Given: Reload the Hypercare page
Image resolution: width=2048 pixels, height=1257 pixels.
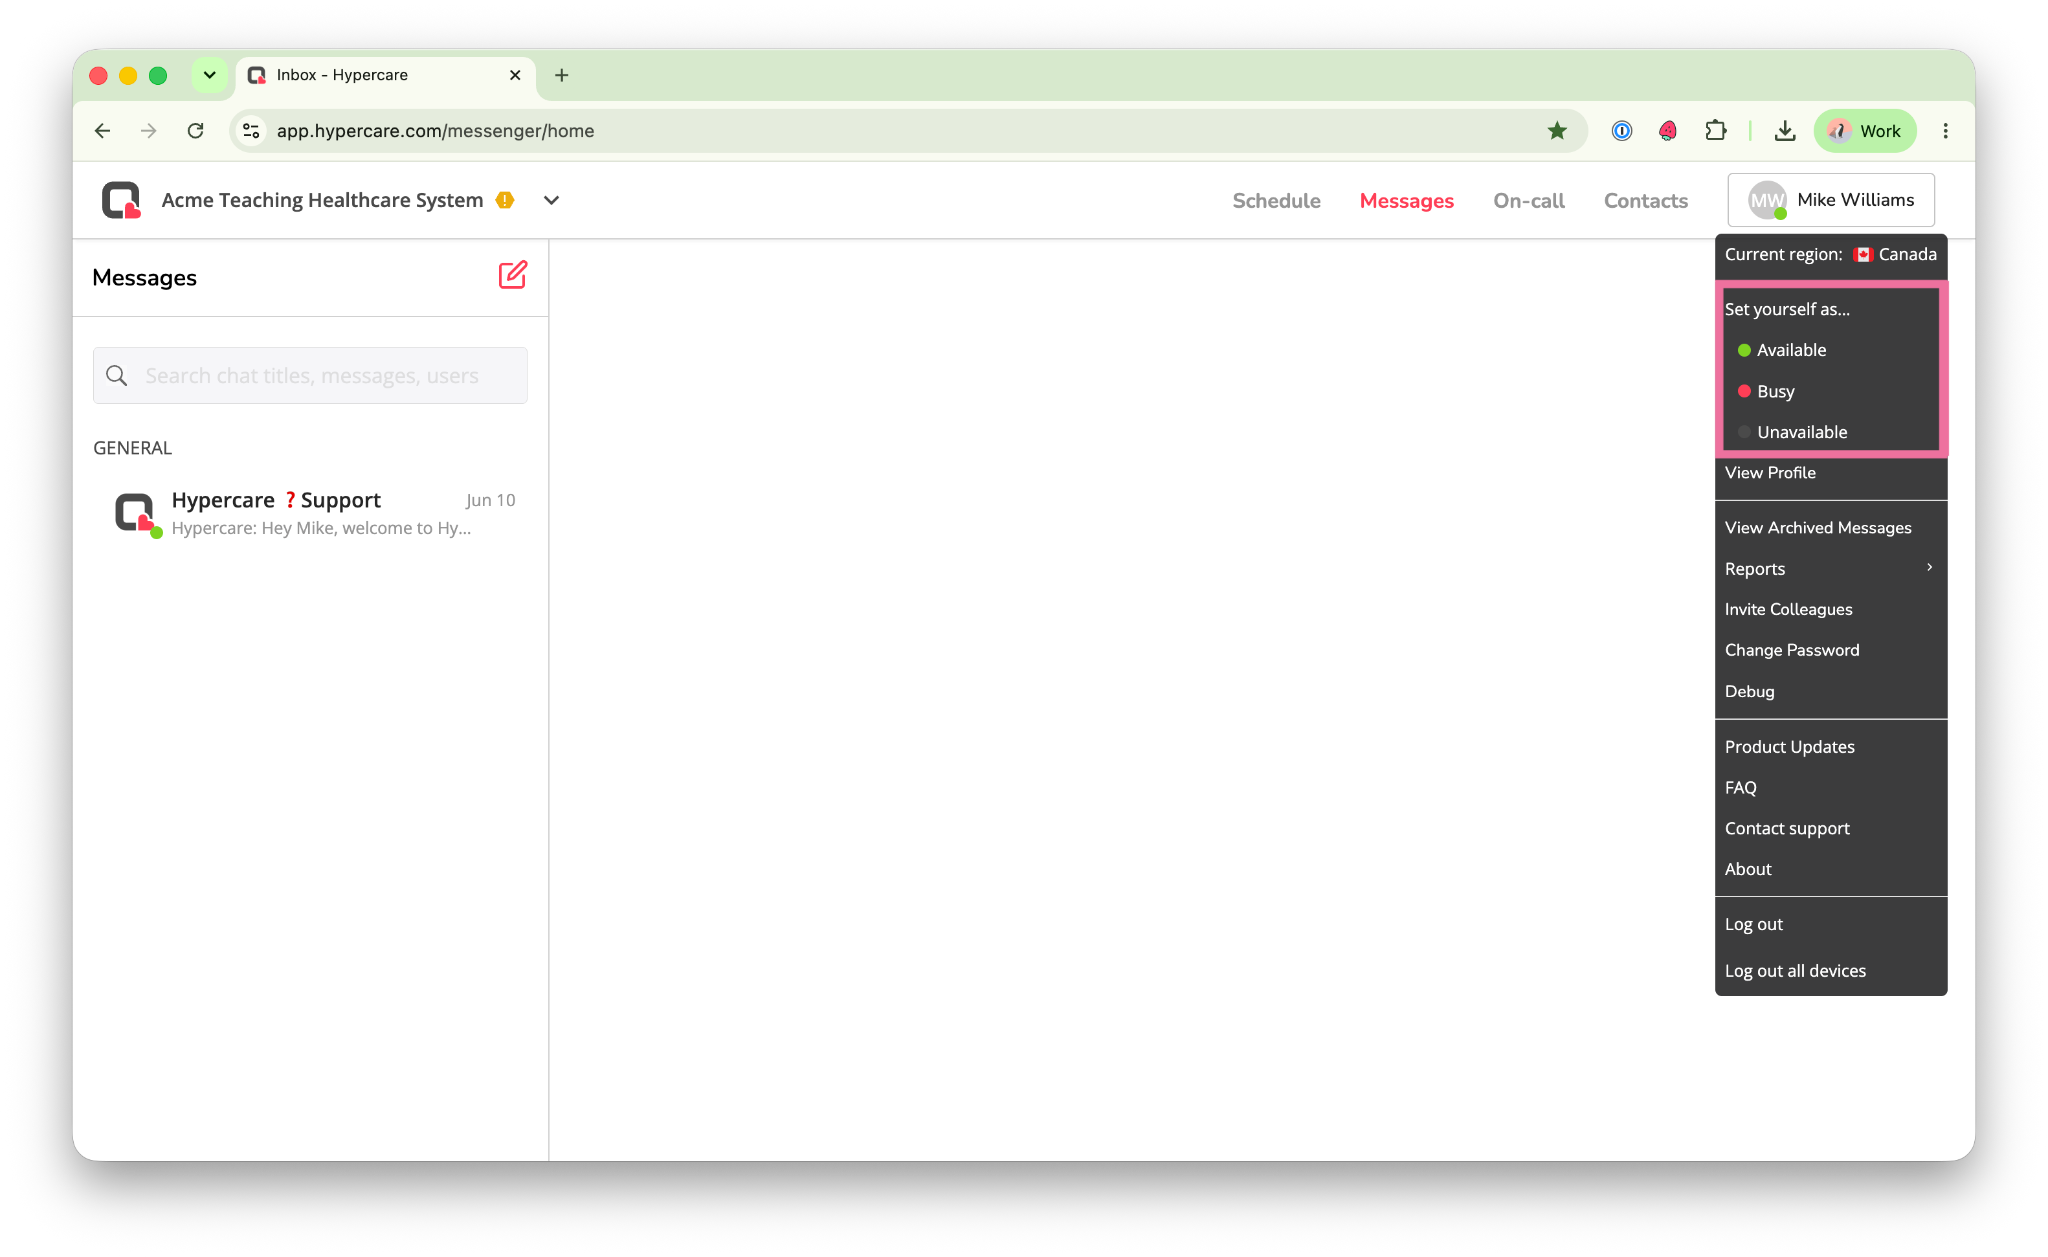Looking at the screenshot, I should [196, 131].
